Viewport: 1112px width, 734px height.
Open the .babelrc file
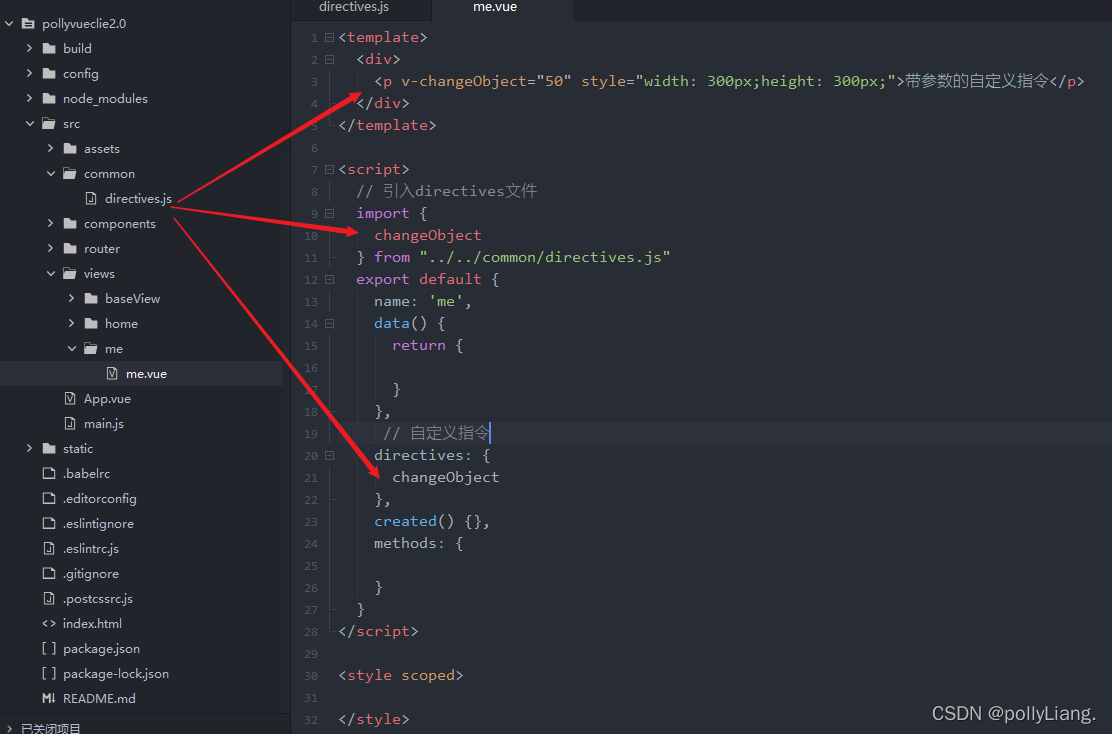(87, 474)
